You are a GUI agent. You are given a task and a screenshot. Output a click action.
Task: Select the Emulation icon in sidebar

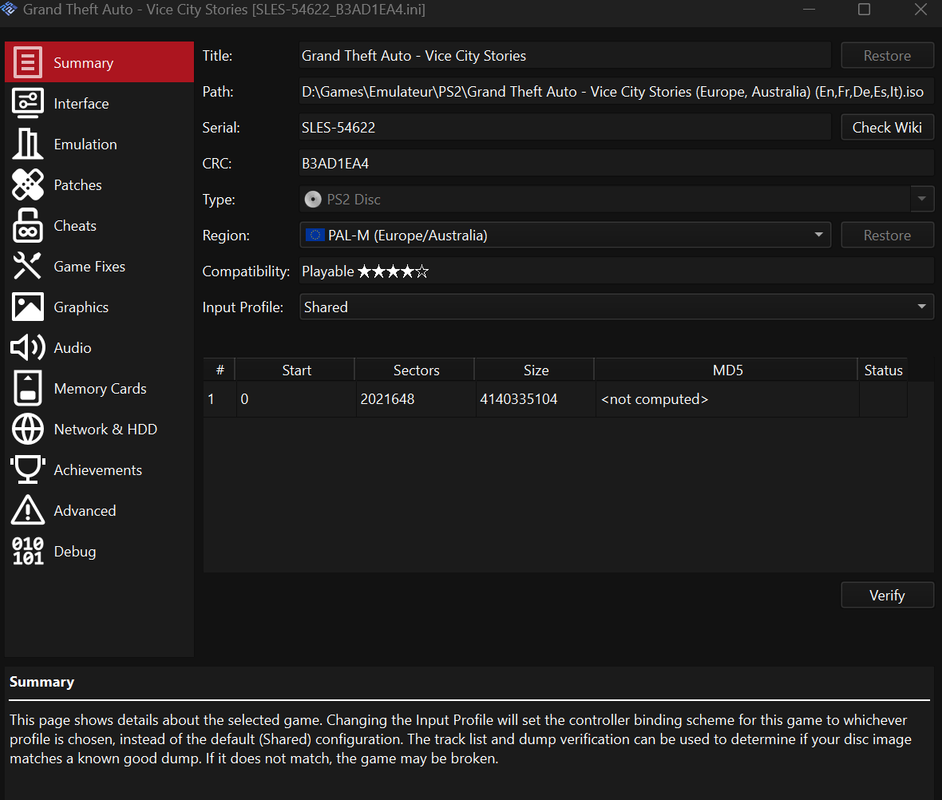28,144
